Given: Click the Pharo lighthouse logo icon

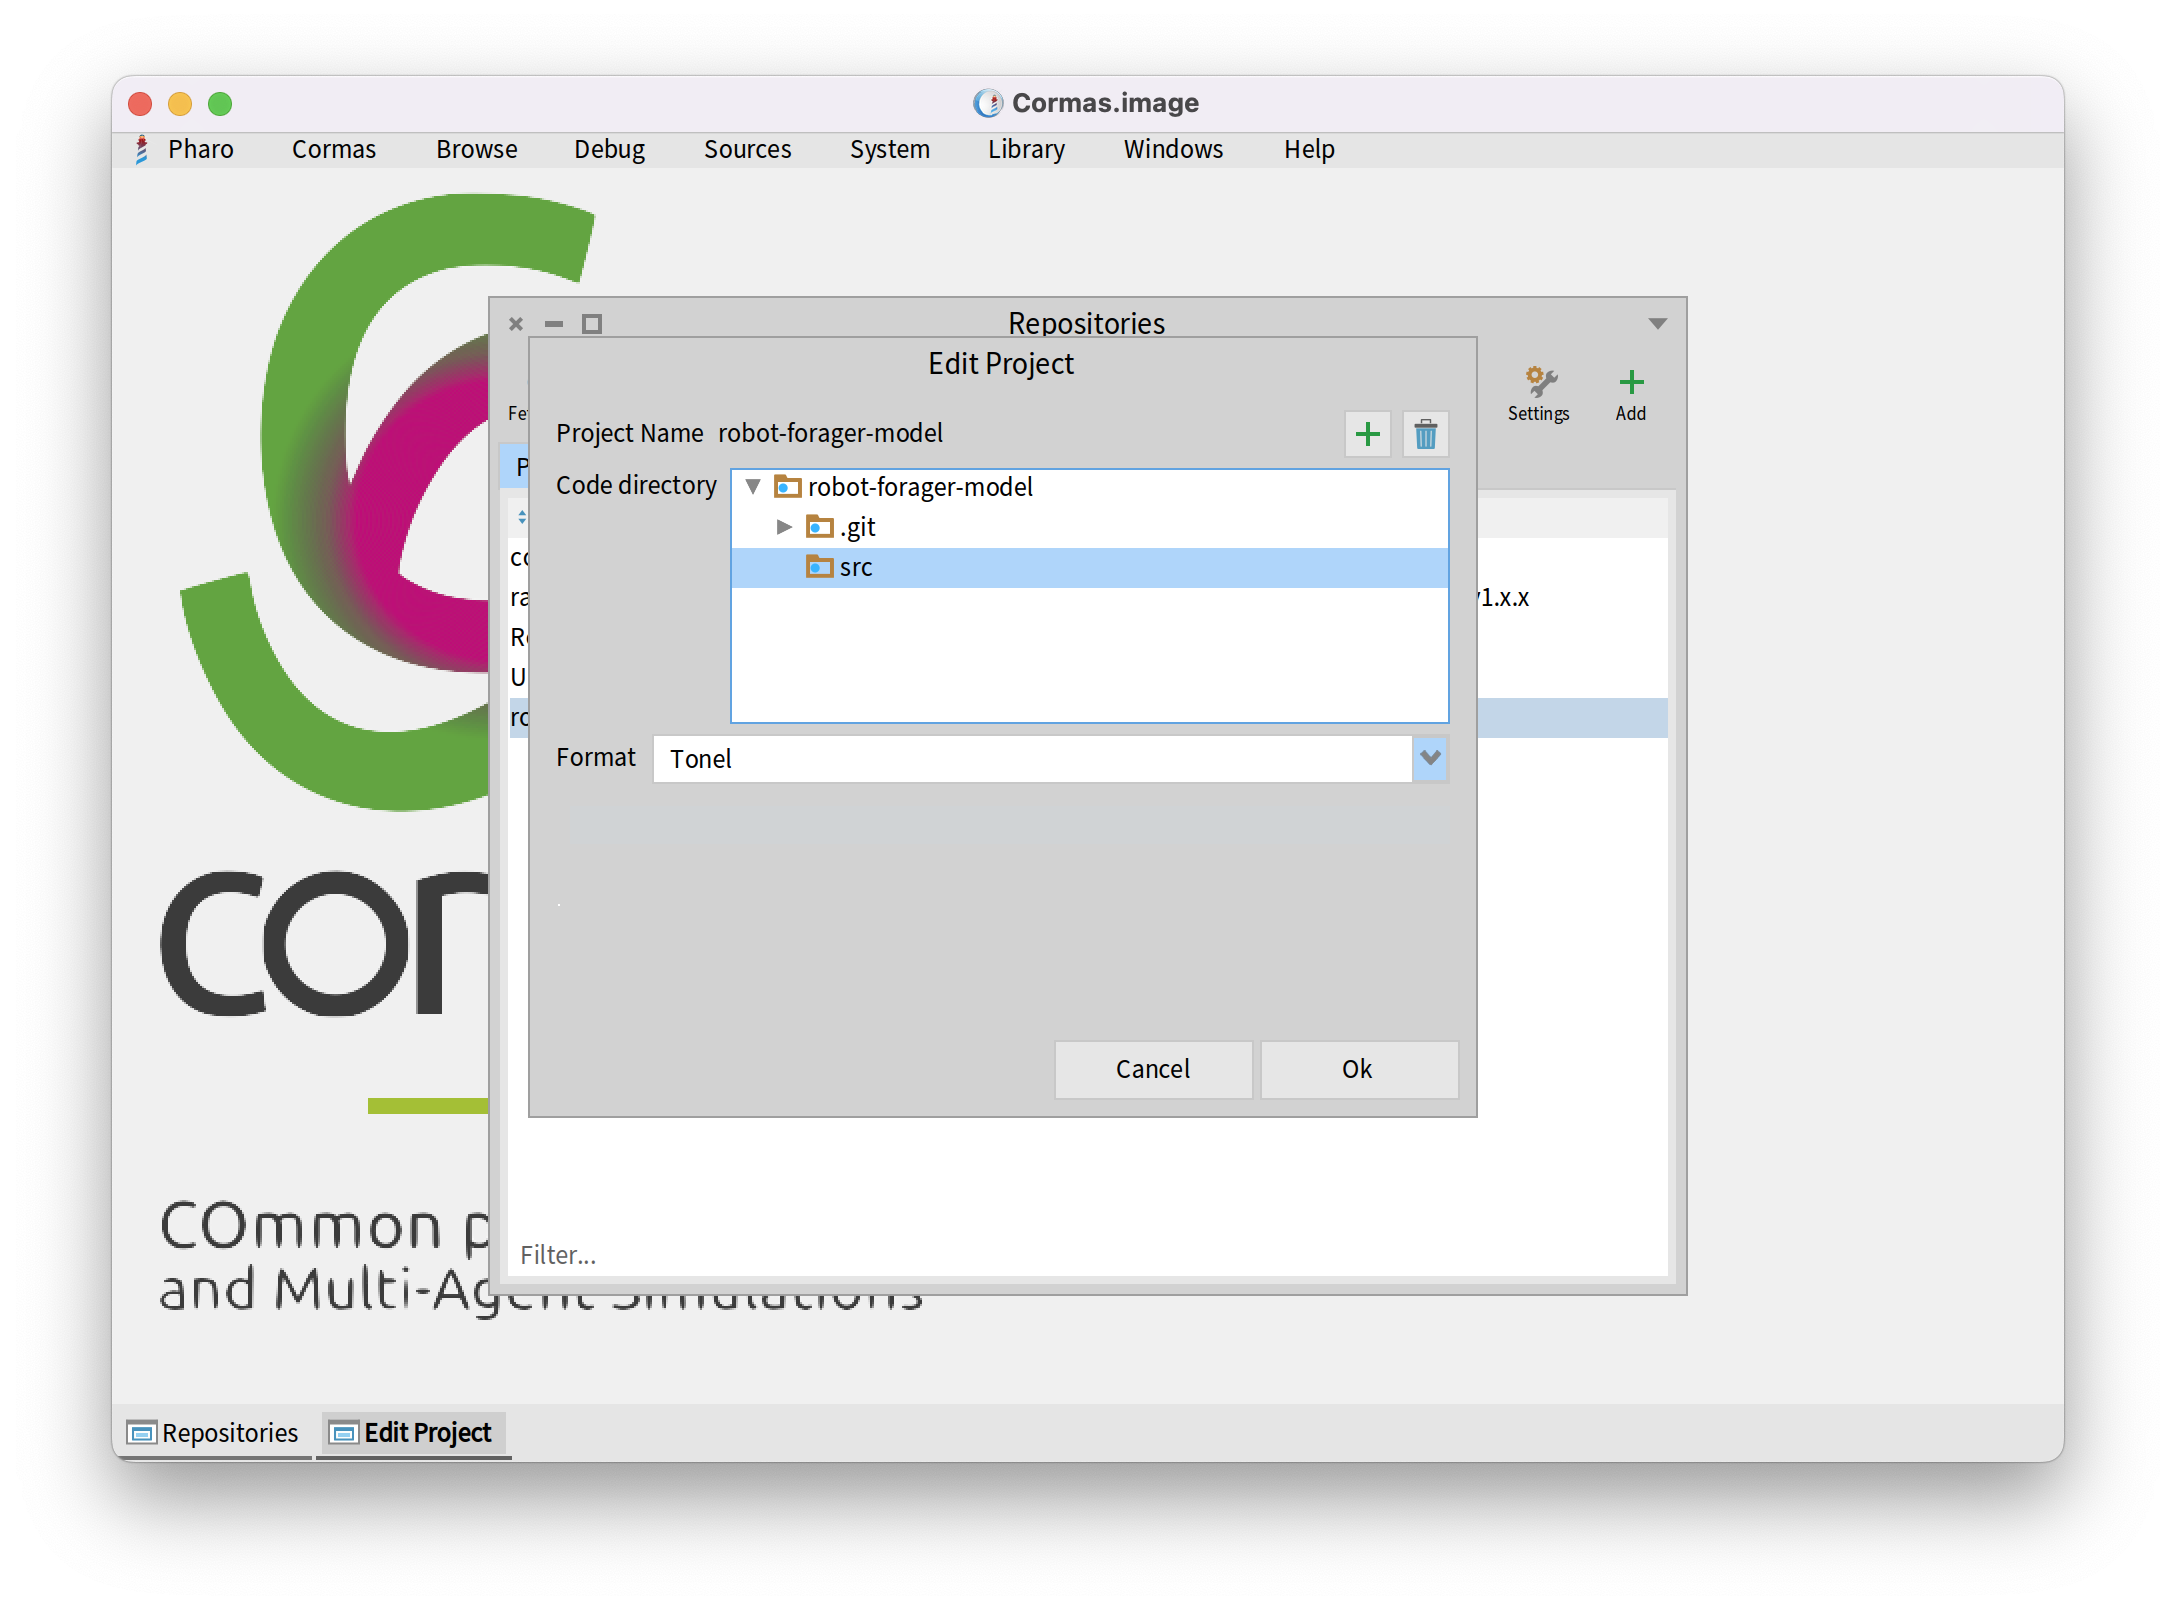Looking at the screenshot, I should pos(142,149).
